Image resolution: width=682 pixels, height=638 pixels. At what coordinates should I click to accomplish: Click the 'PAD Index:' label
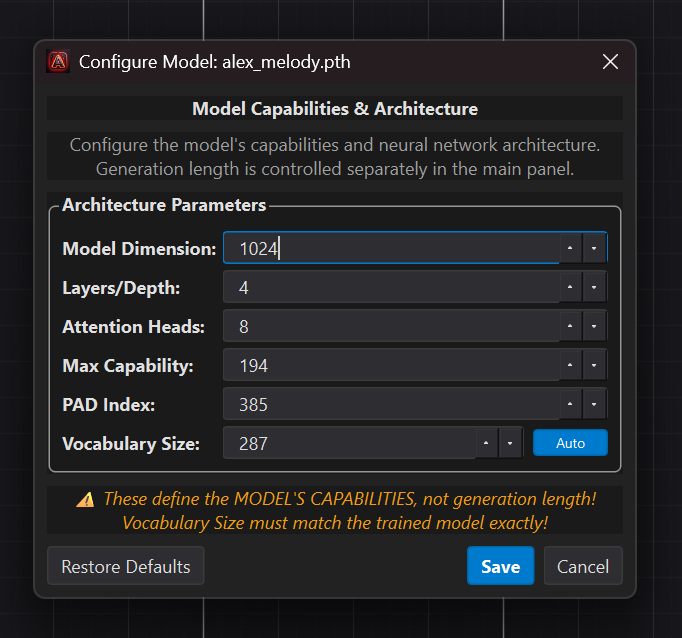tap(109, 405)
